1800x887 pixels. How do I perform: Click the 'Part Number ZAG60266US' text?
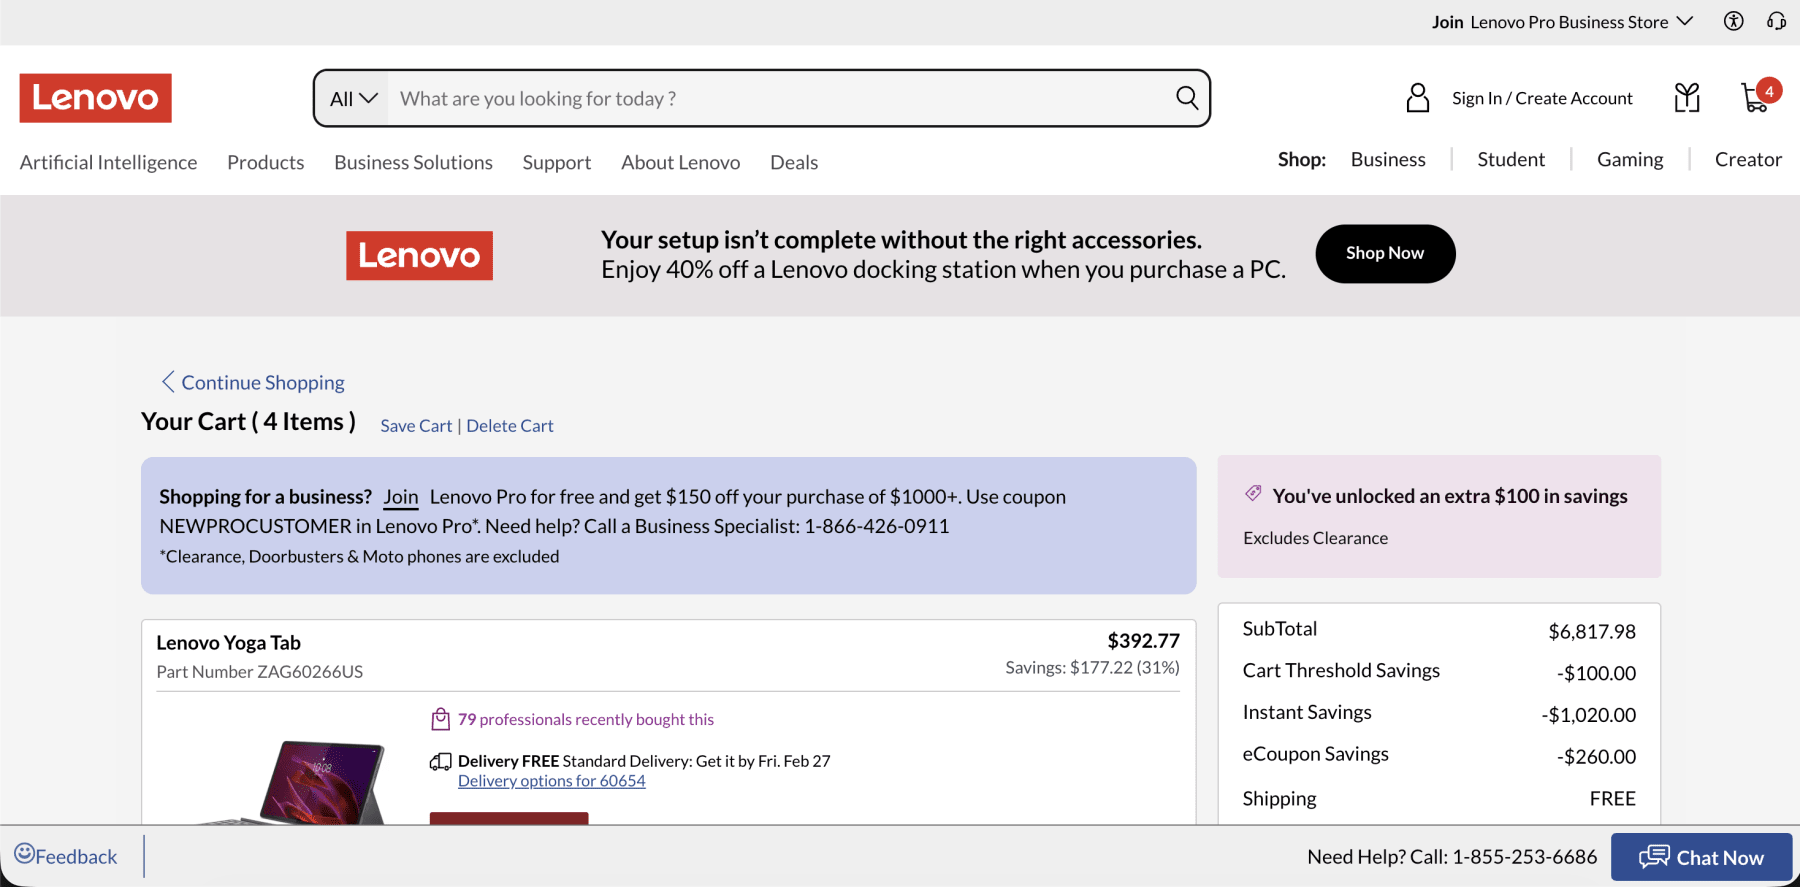click(x=260, y=672)
